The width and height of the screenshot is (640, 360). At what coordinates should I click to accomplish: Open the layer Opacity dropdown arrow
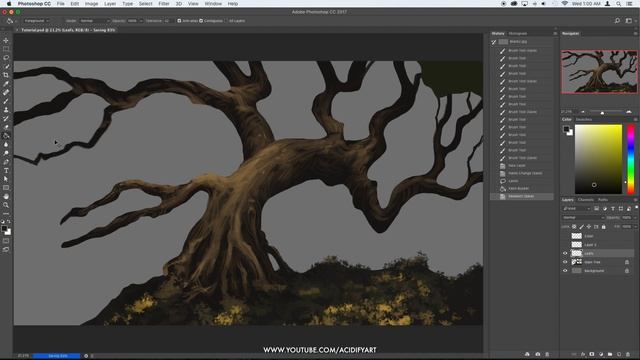point(635,218)
